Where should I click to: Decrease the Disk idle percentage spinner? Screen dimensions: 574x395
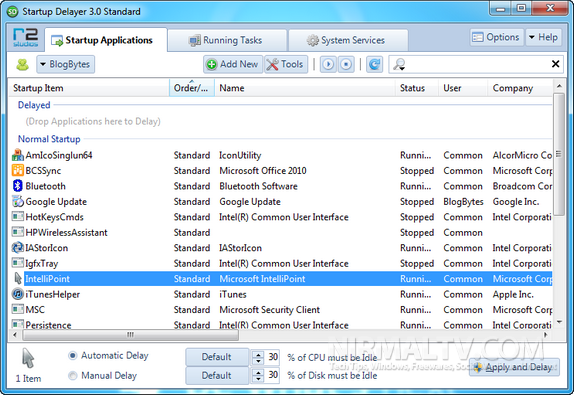tap(258, 379)
